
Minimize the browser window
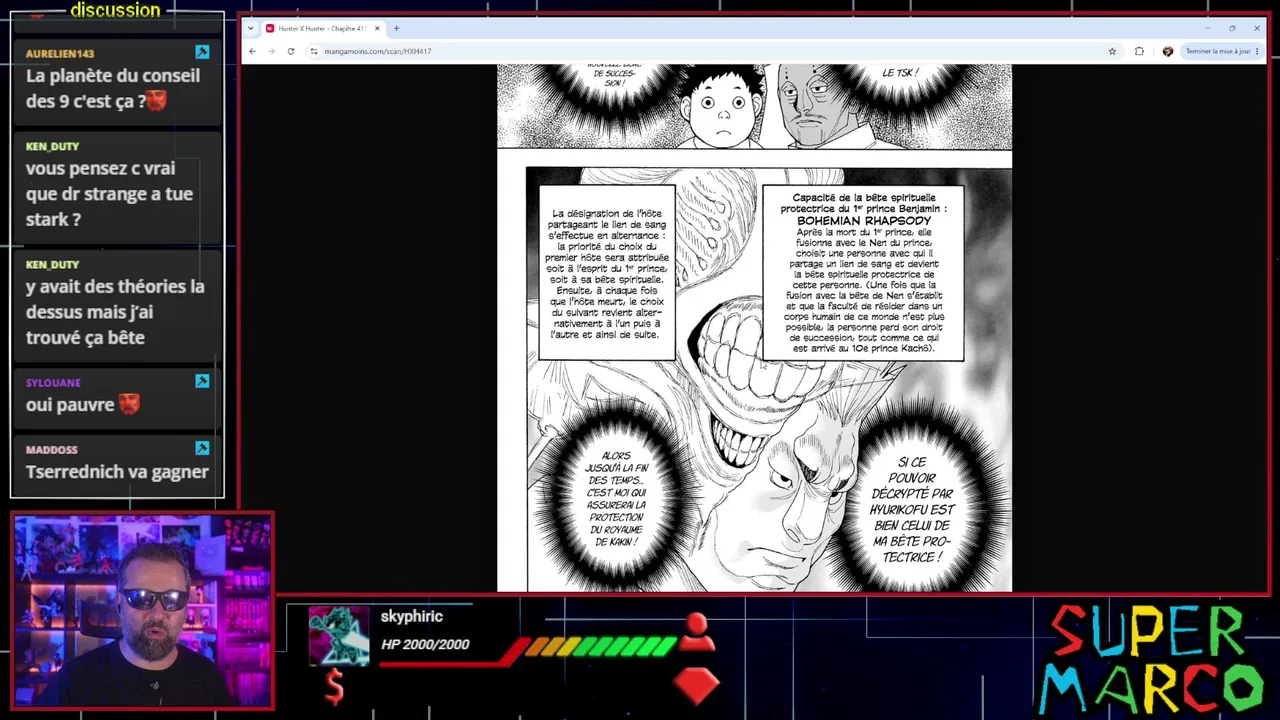(1207, 28)
